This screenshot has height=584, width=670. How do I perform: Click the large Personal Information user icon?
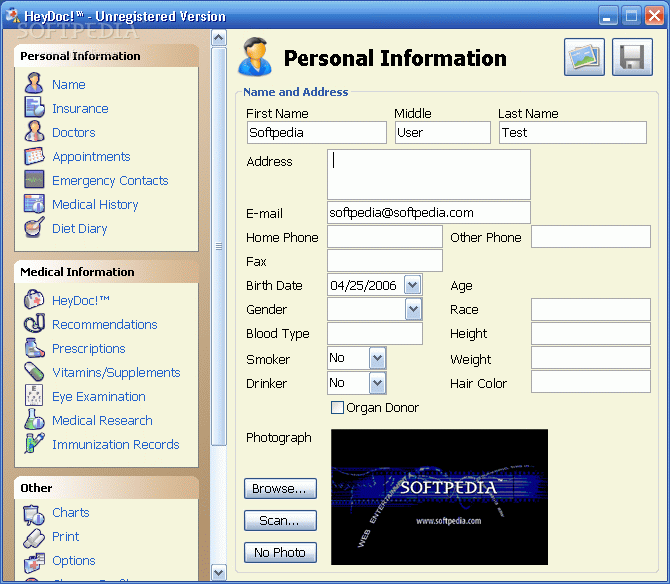pyautogui.click(x=255, y=57)
